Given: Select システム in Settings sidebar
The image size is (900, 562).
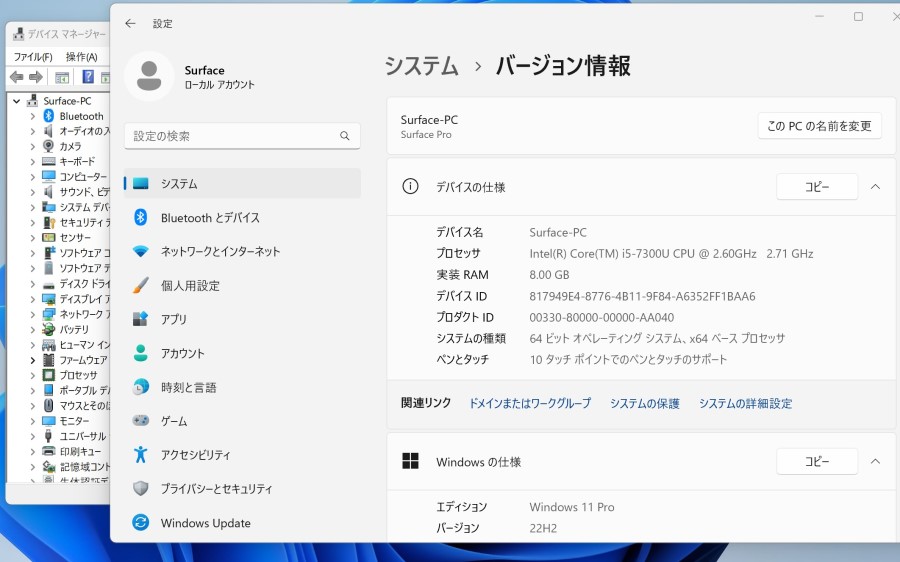Looking at the screenshot, I should coord(242,183).
